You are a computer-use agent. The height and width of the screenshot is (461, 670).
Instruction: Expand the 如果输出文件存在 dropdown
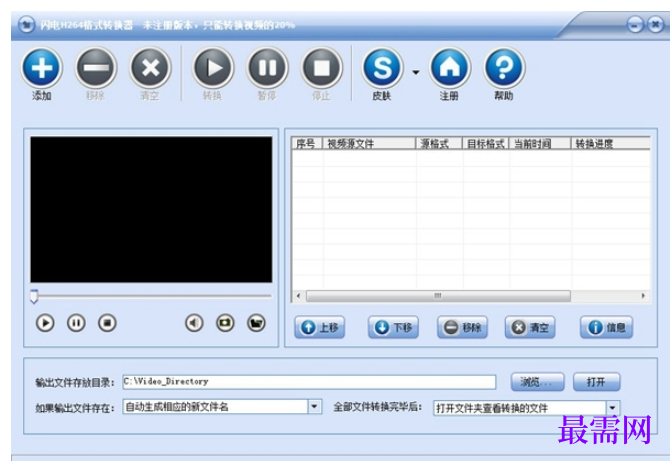[x=314, y=407]
